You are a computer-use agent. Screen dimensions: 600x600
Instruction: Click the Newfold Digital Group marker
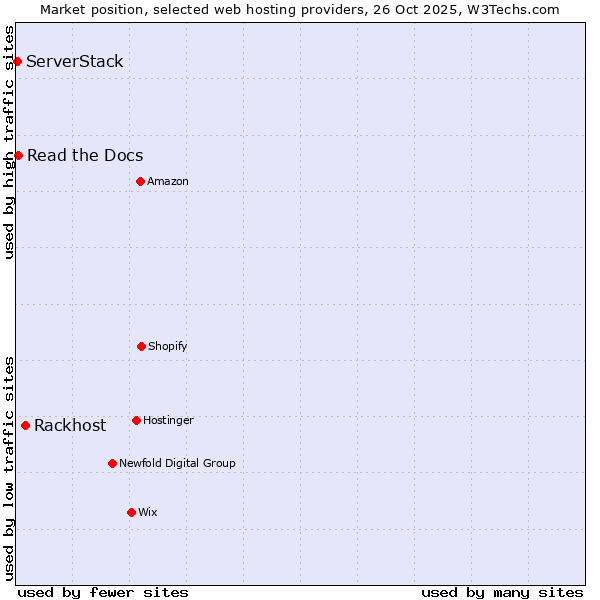112,463
